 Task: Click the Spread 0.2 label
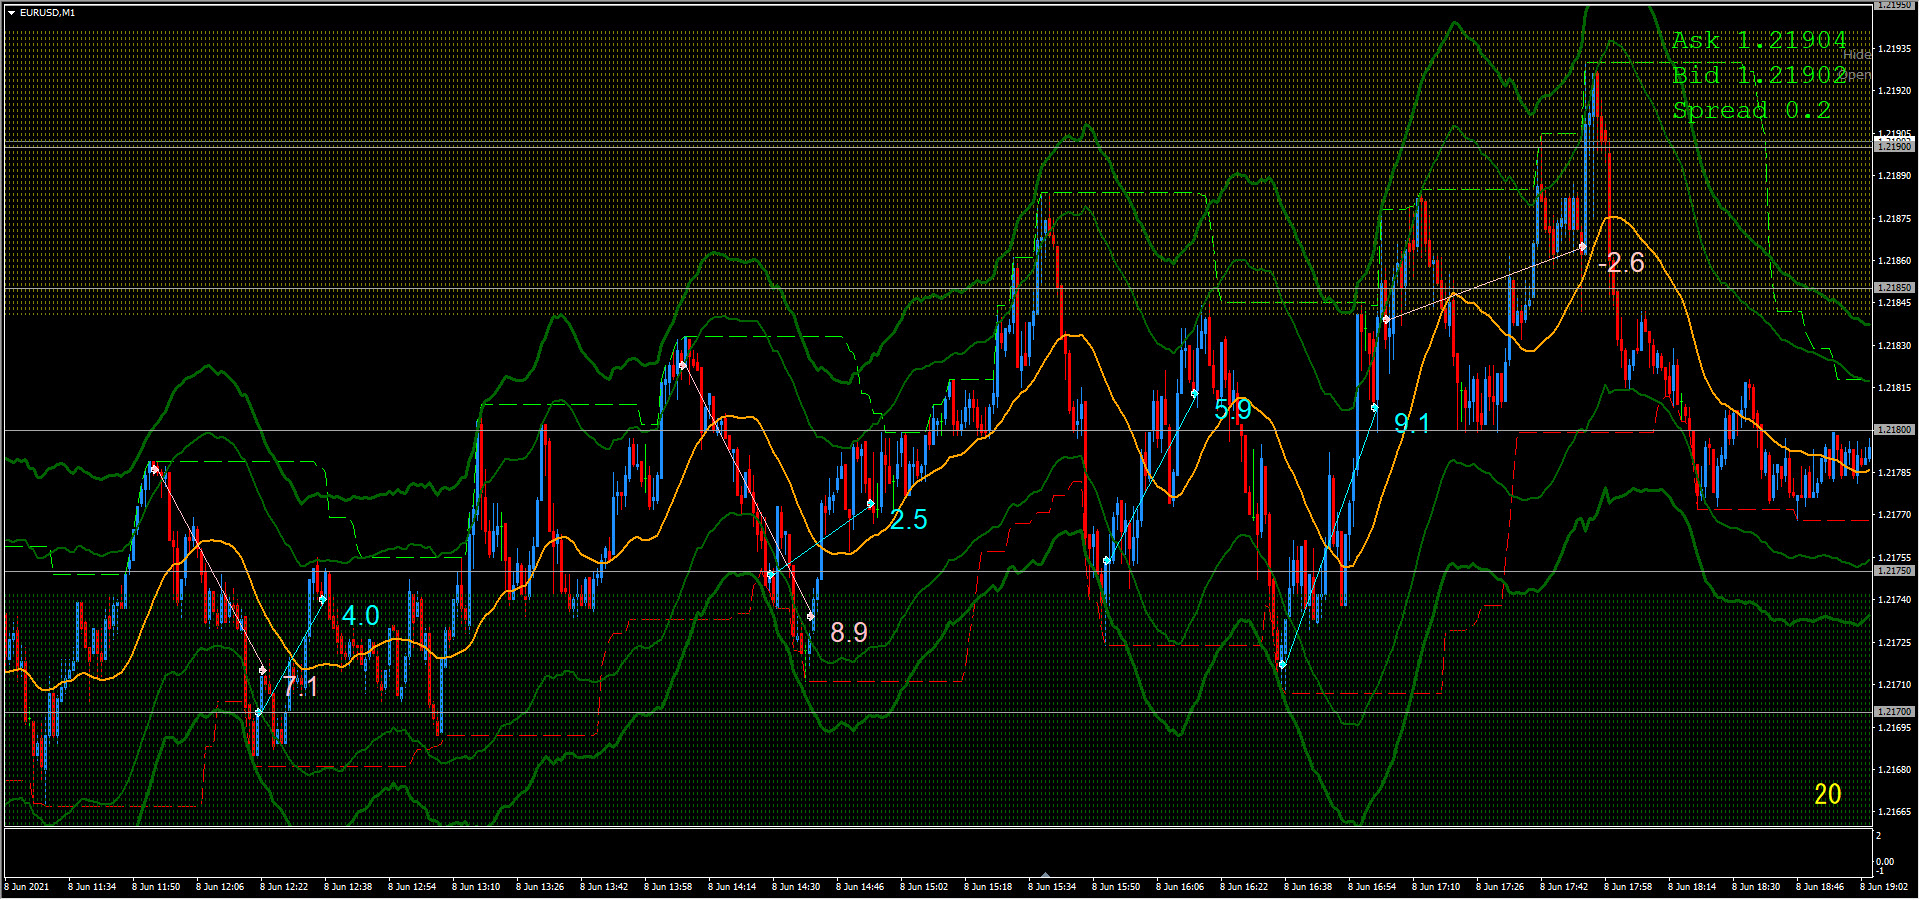coord(1752,110)
